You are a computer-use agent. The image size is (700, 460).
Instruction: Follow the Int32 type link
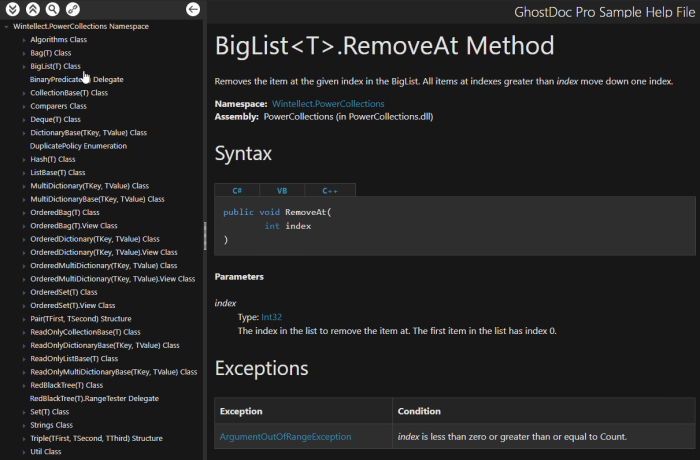click(271, 317)
